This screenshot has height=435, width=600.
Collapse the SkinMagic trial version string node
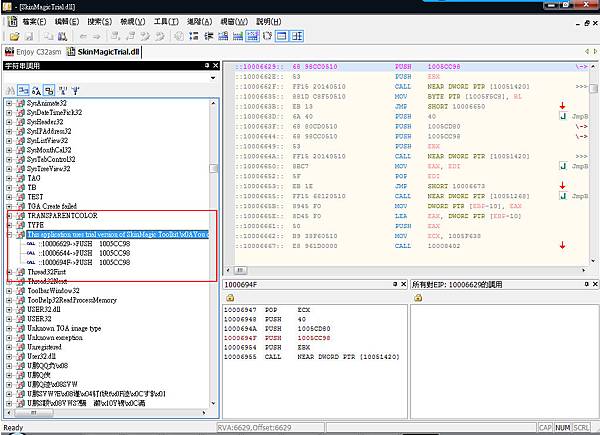(11, 235)
